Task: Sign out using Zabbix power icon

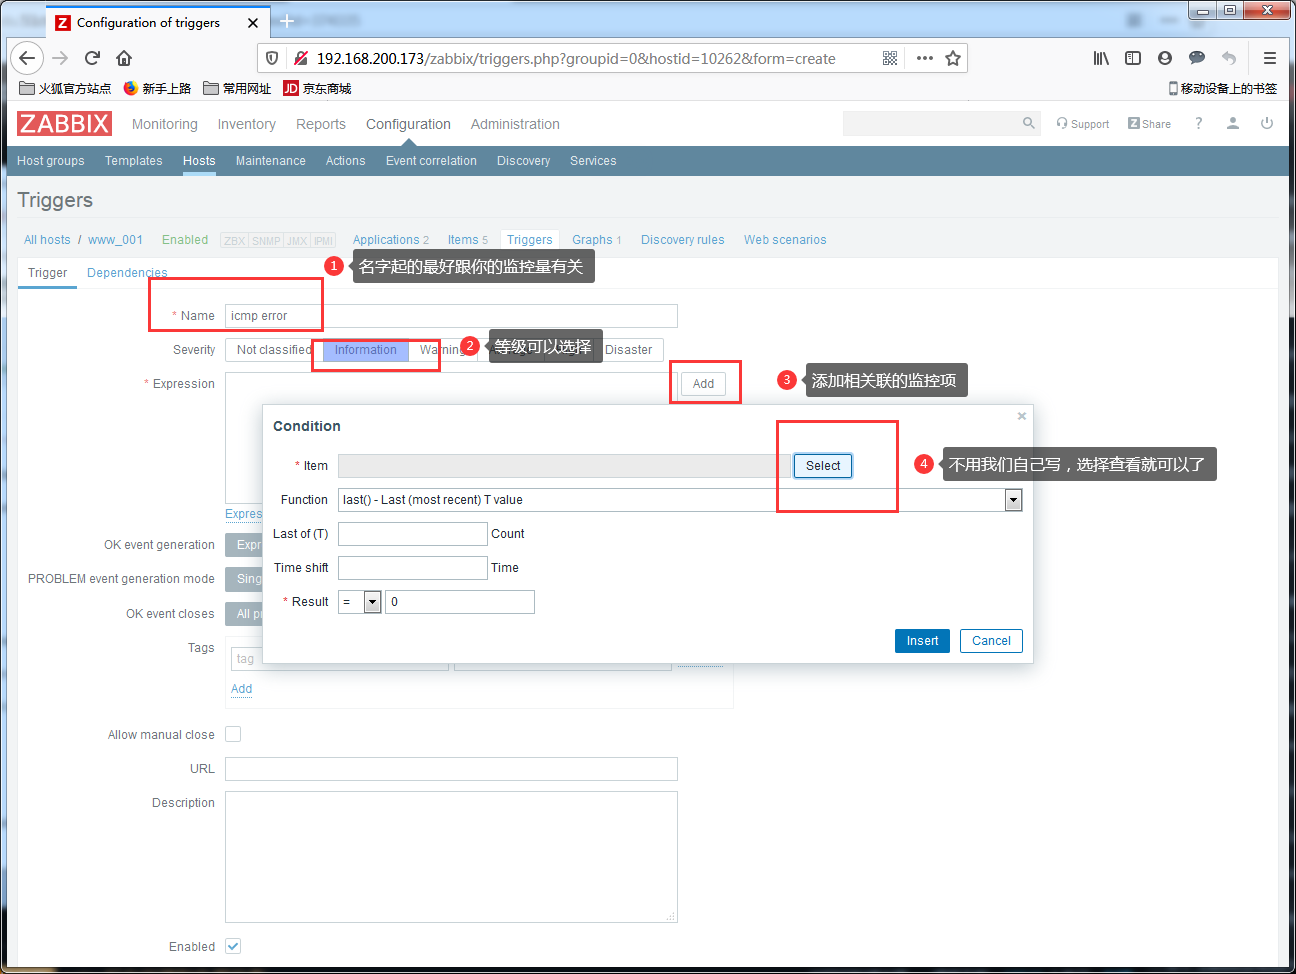Action: pyautogui.click(x=1267, y=123)
